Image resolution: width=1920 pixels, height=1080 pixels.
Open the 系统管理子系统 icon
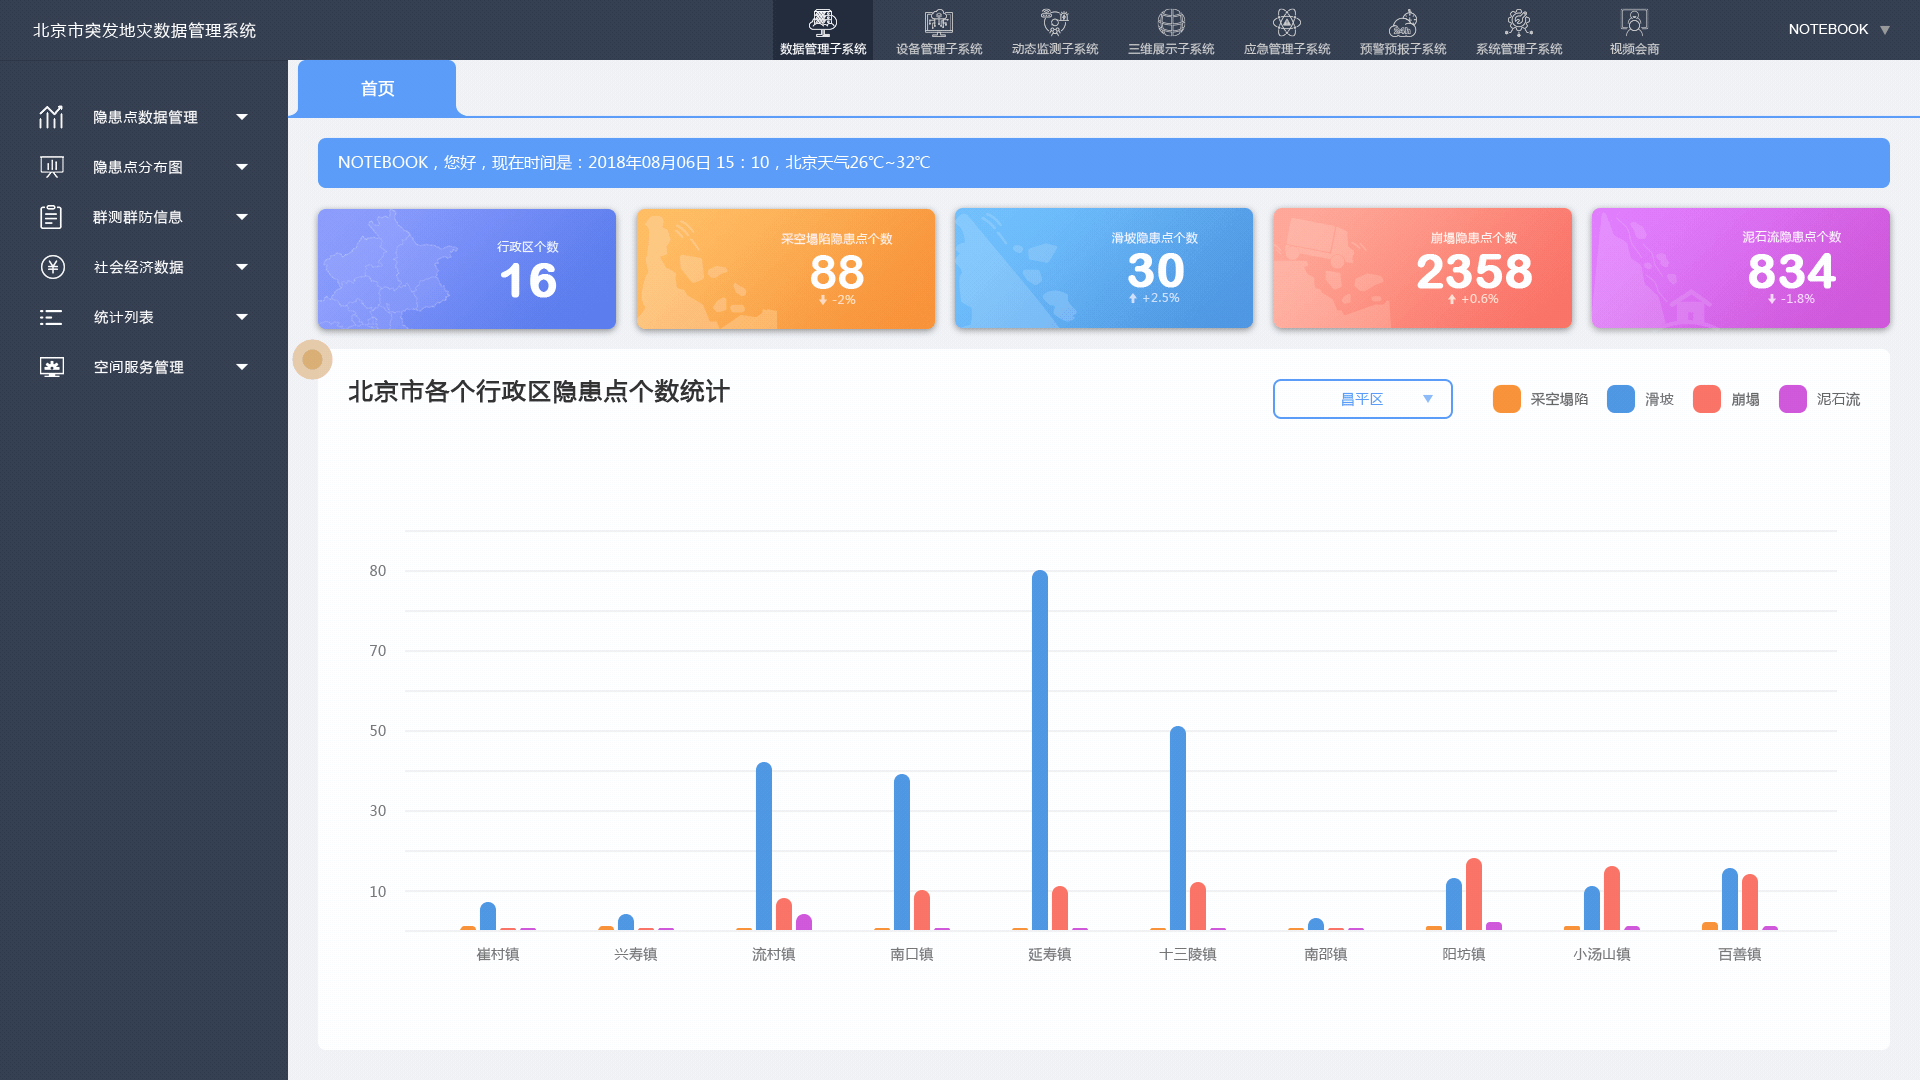tap(1518, 25)
